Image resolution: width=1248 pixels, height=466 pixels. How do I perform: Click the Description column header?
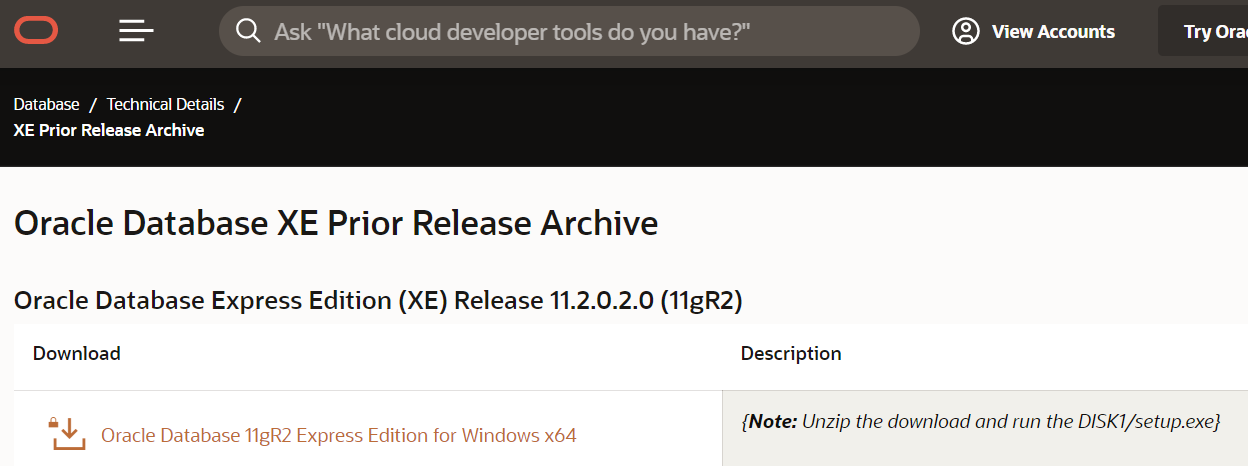[x=791, y=353]
